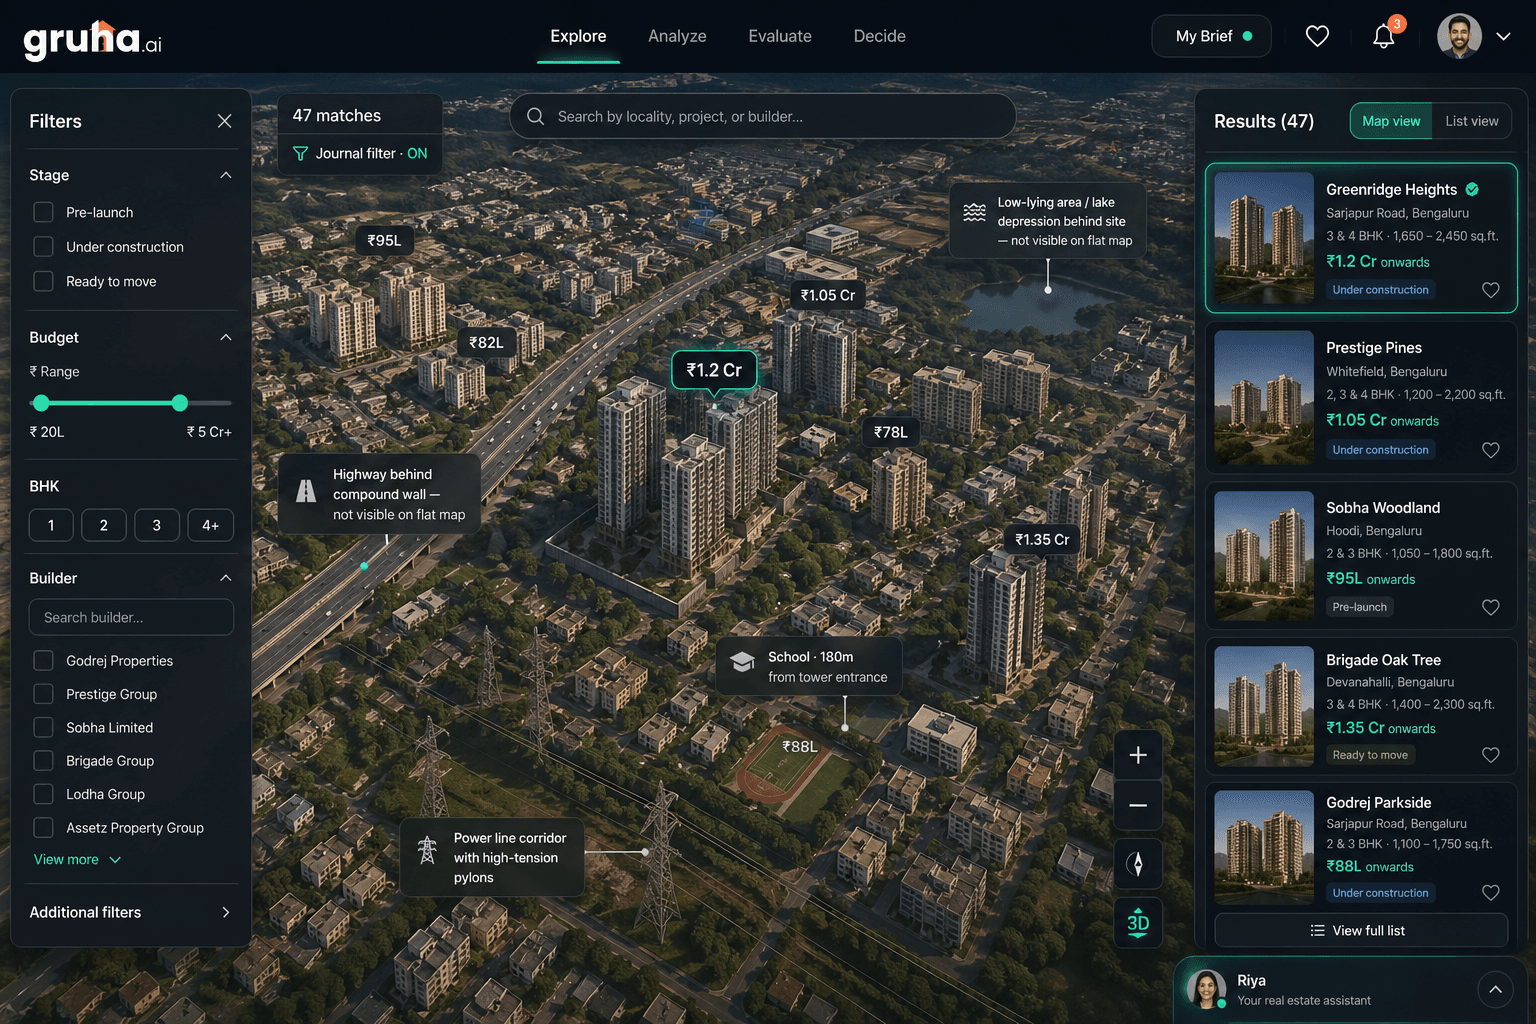Image resolution: width=1536 pixels, height=1024 pixels.
Task: Click the gruha.ai logo
Action: (x=92, y=39)
